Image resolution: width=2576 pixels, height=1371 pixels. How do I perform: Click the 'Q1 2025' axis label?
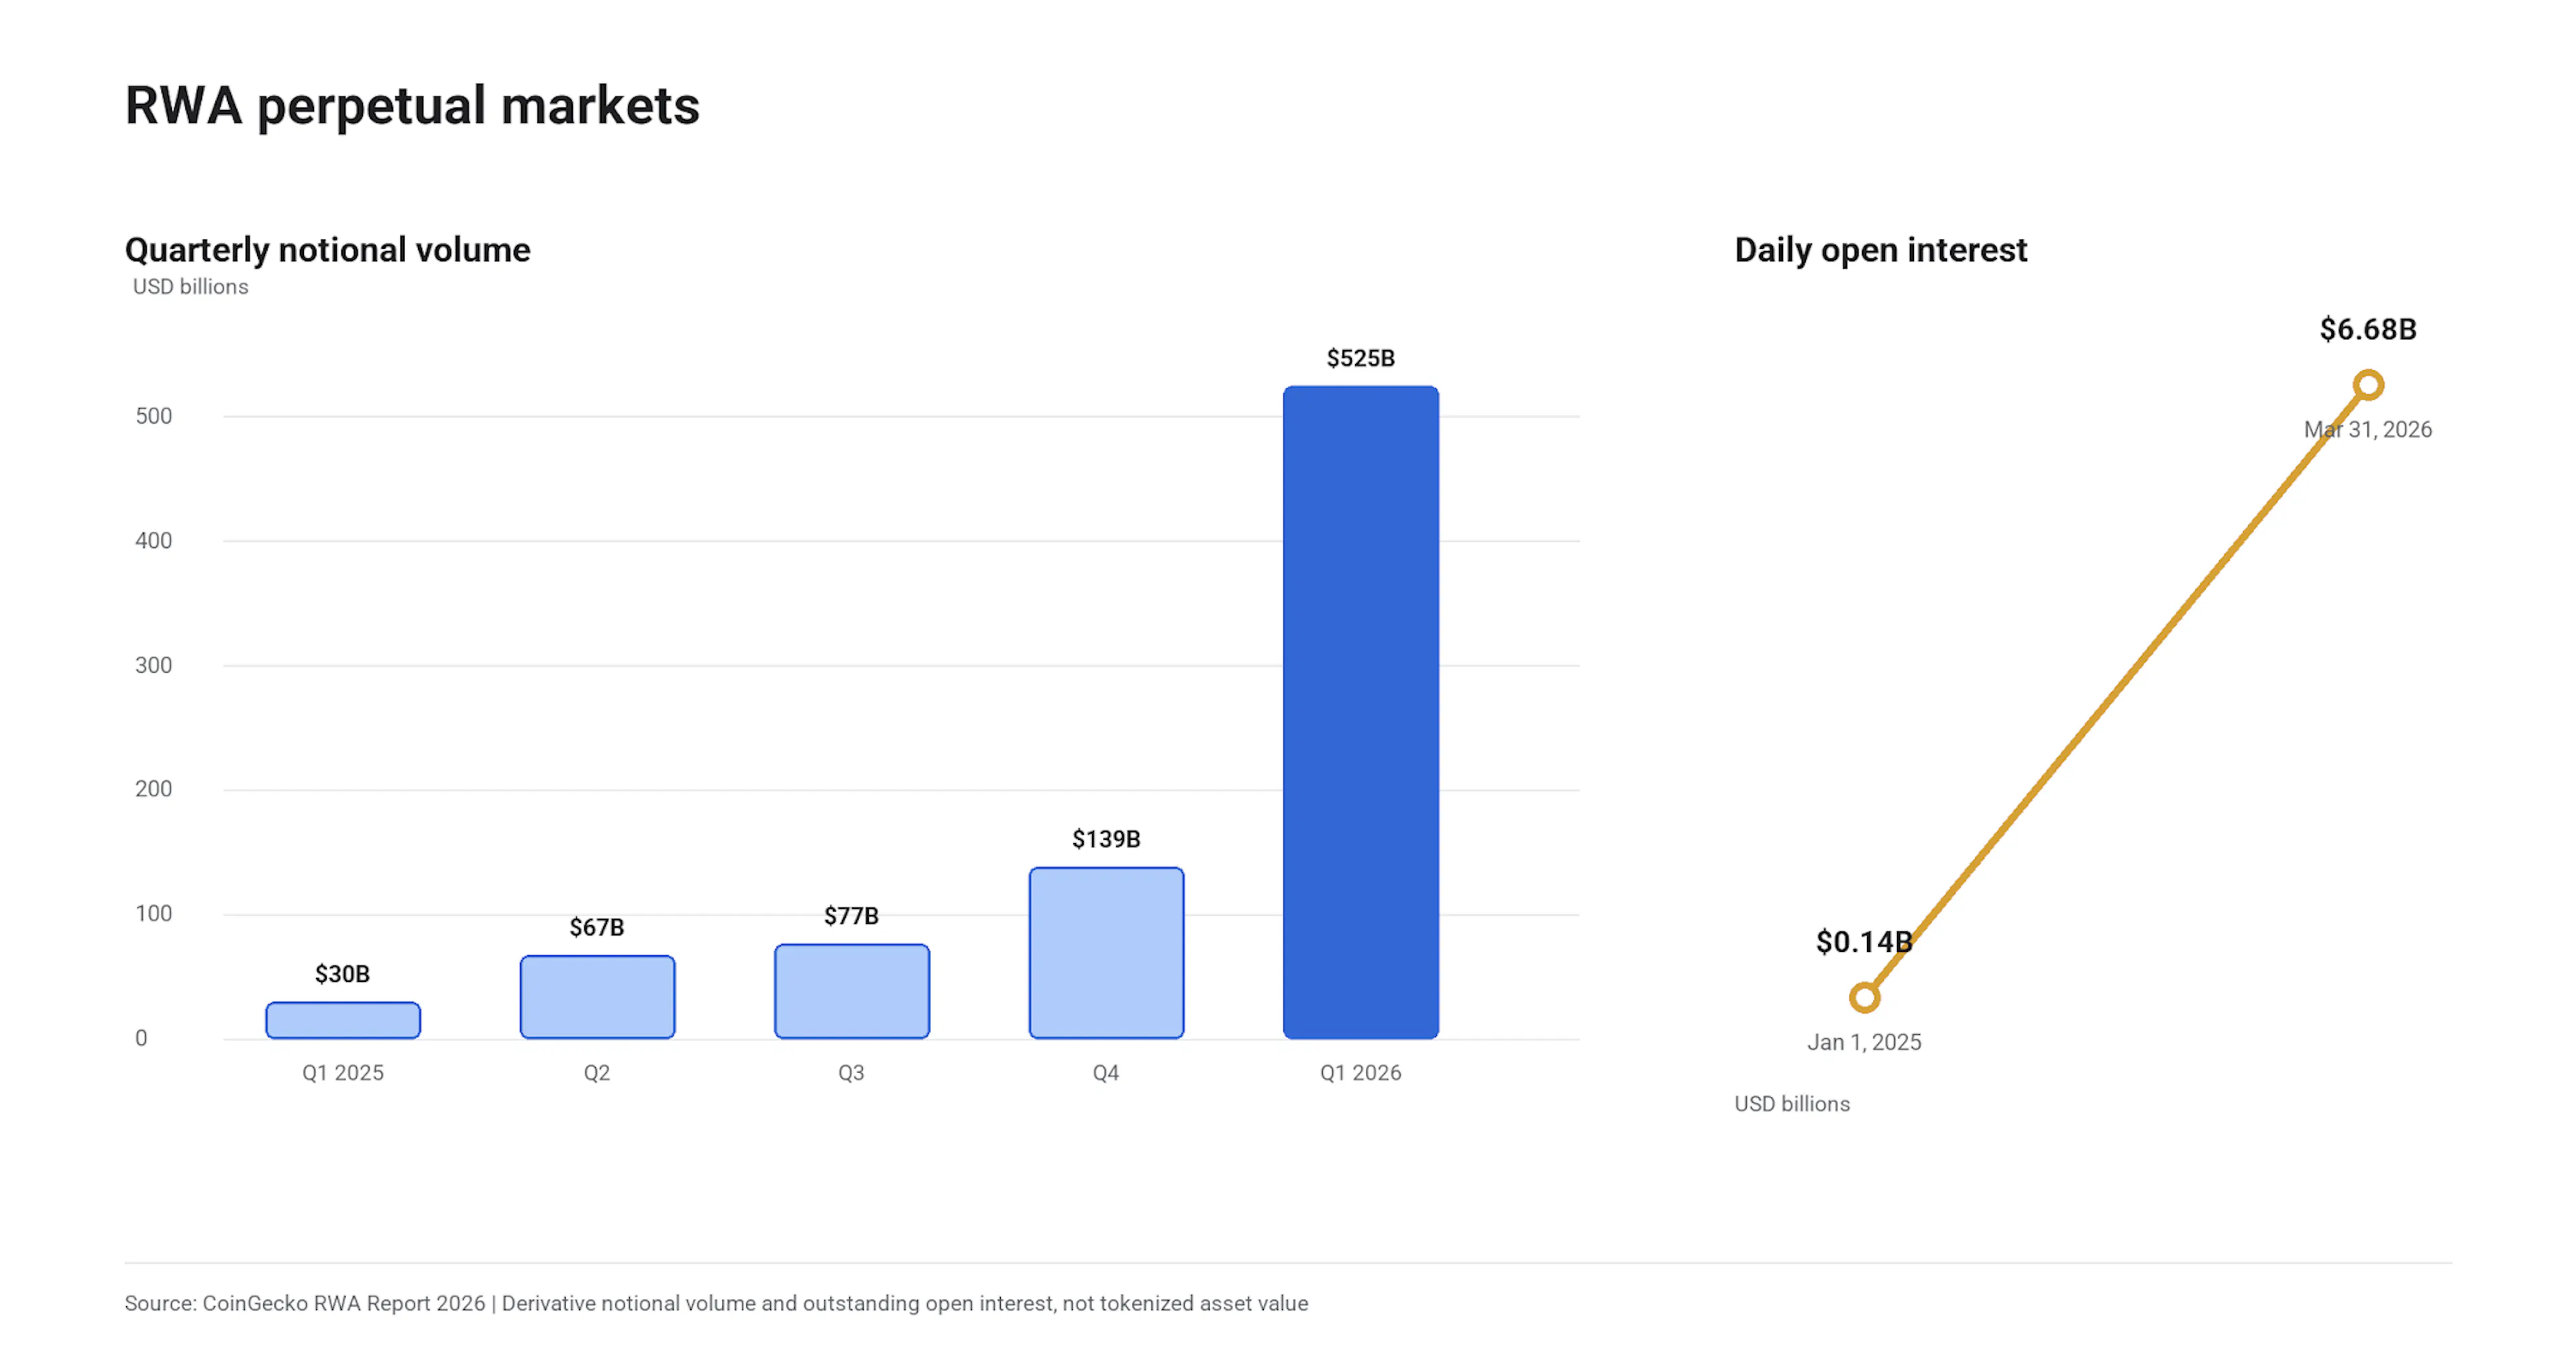point(343,1073)
